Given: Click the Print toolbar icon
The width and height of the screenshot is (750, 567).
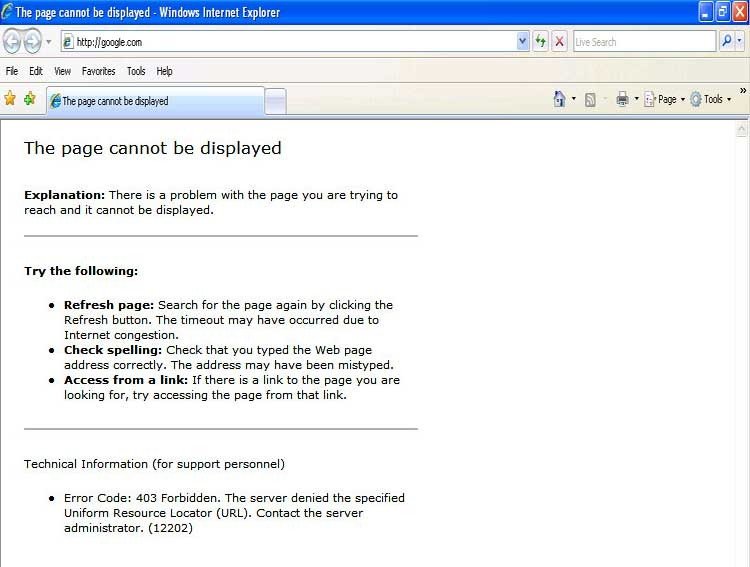Looking at the screenshot, I should pos(622,99).
